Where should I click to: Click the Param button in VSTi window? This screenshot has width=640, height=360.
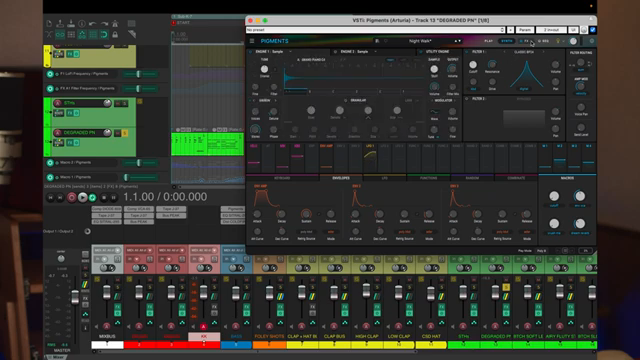[x=525, y=30]
